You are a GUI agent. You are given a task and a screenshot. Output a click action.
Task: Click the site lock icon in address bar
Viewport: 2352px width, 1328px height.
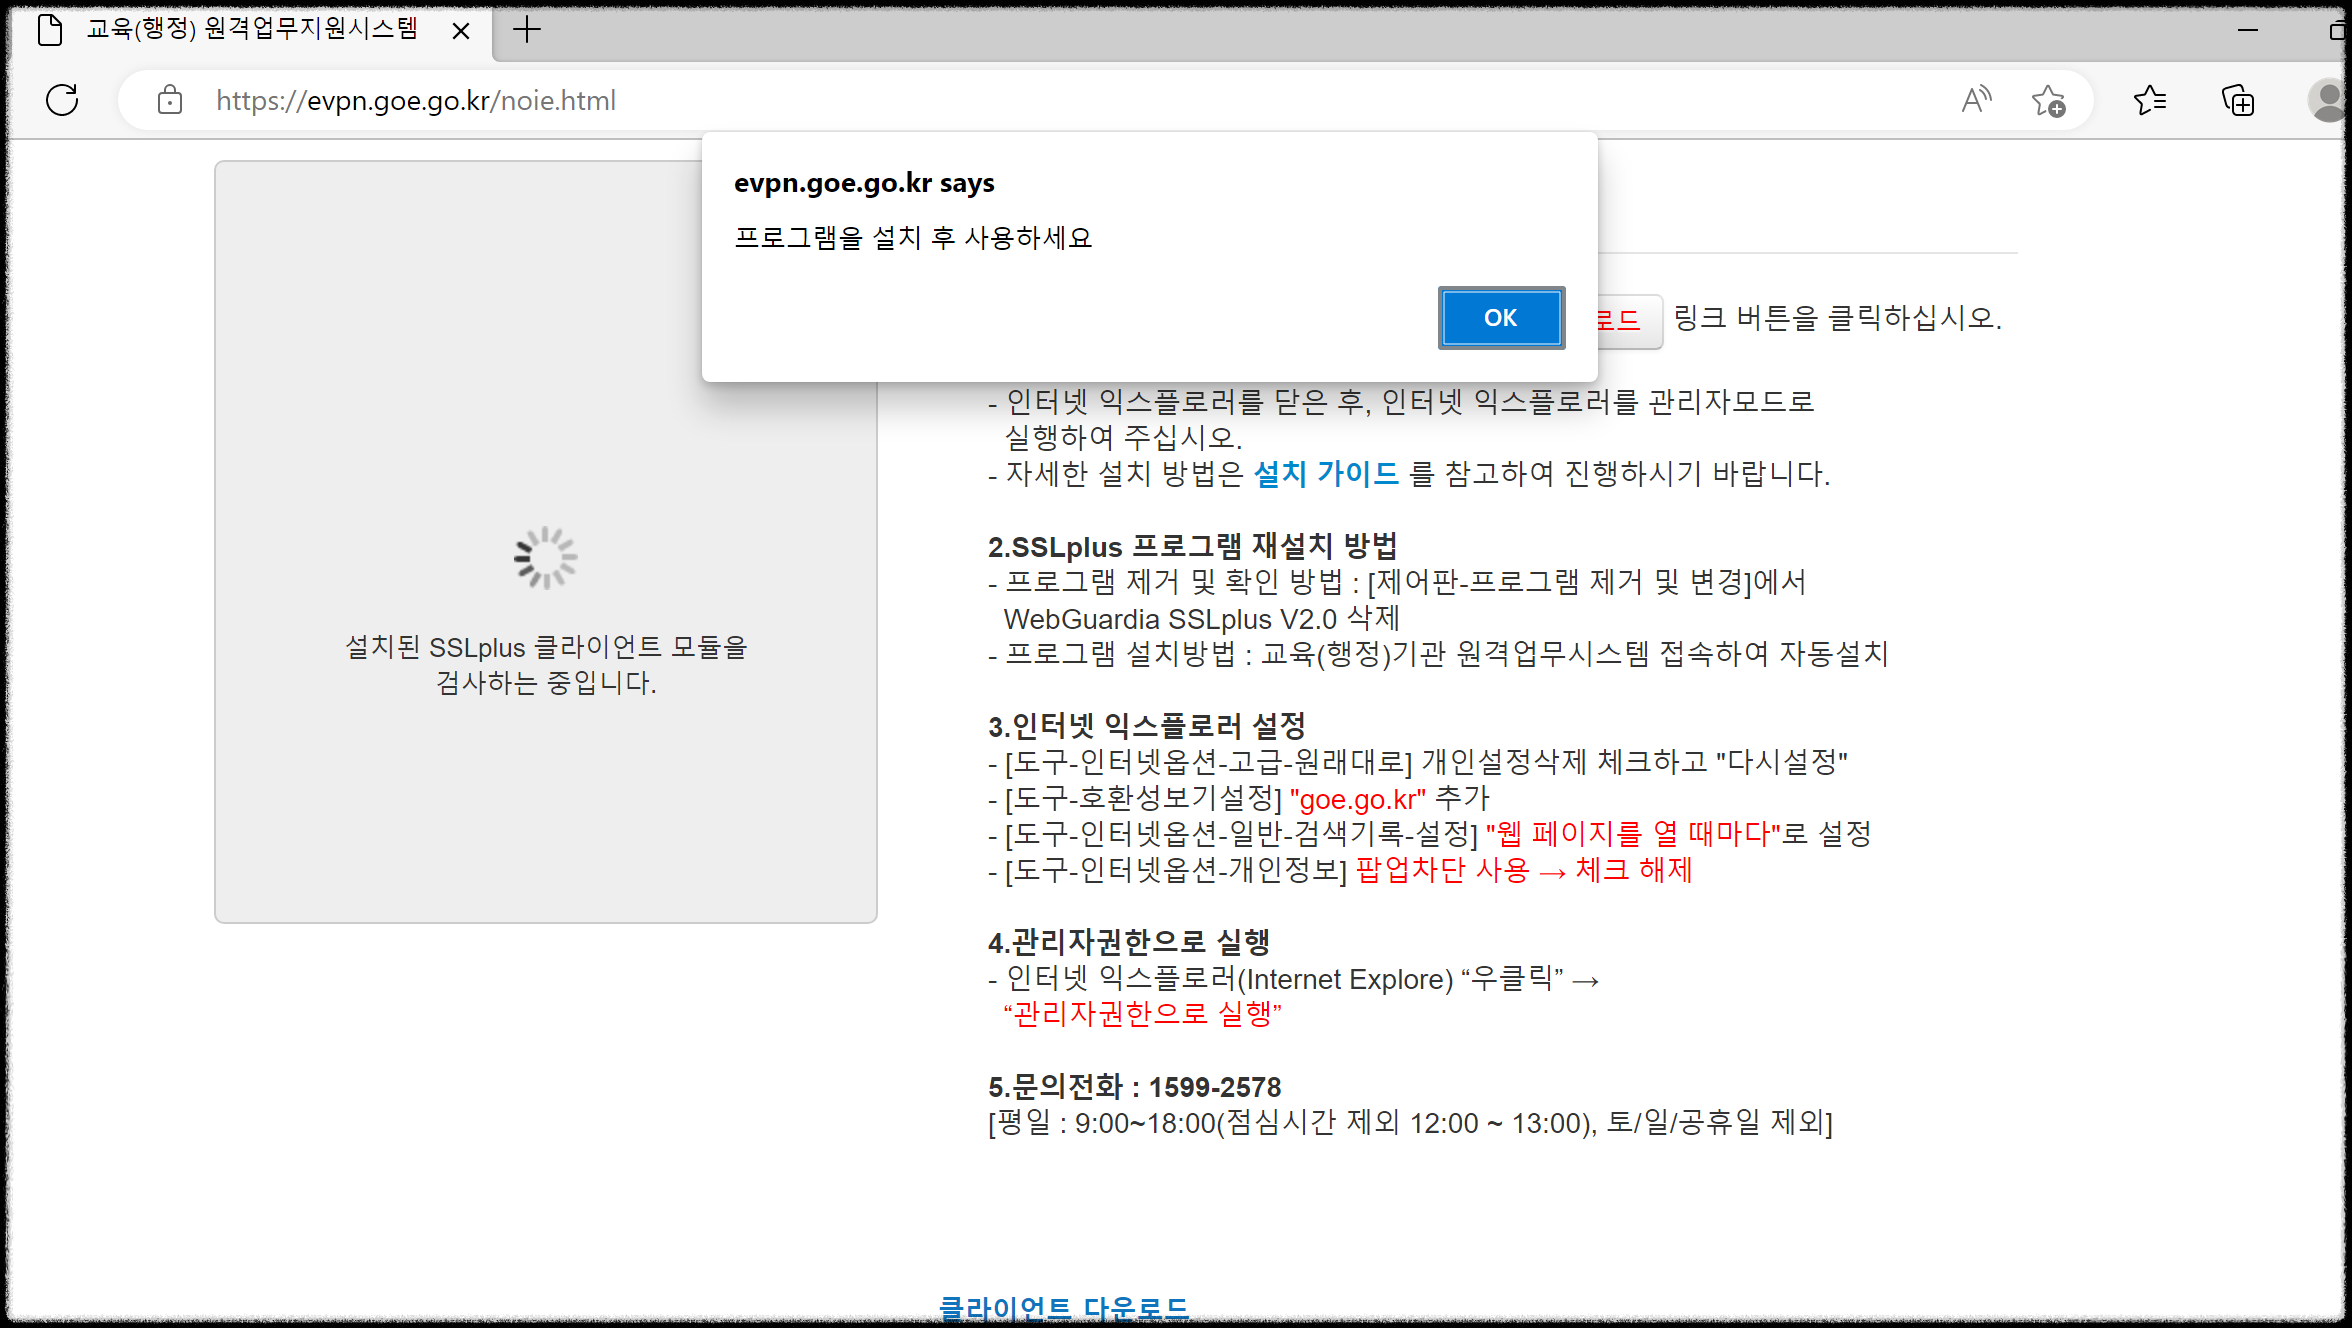(x=170, y=100)
